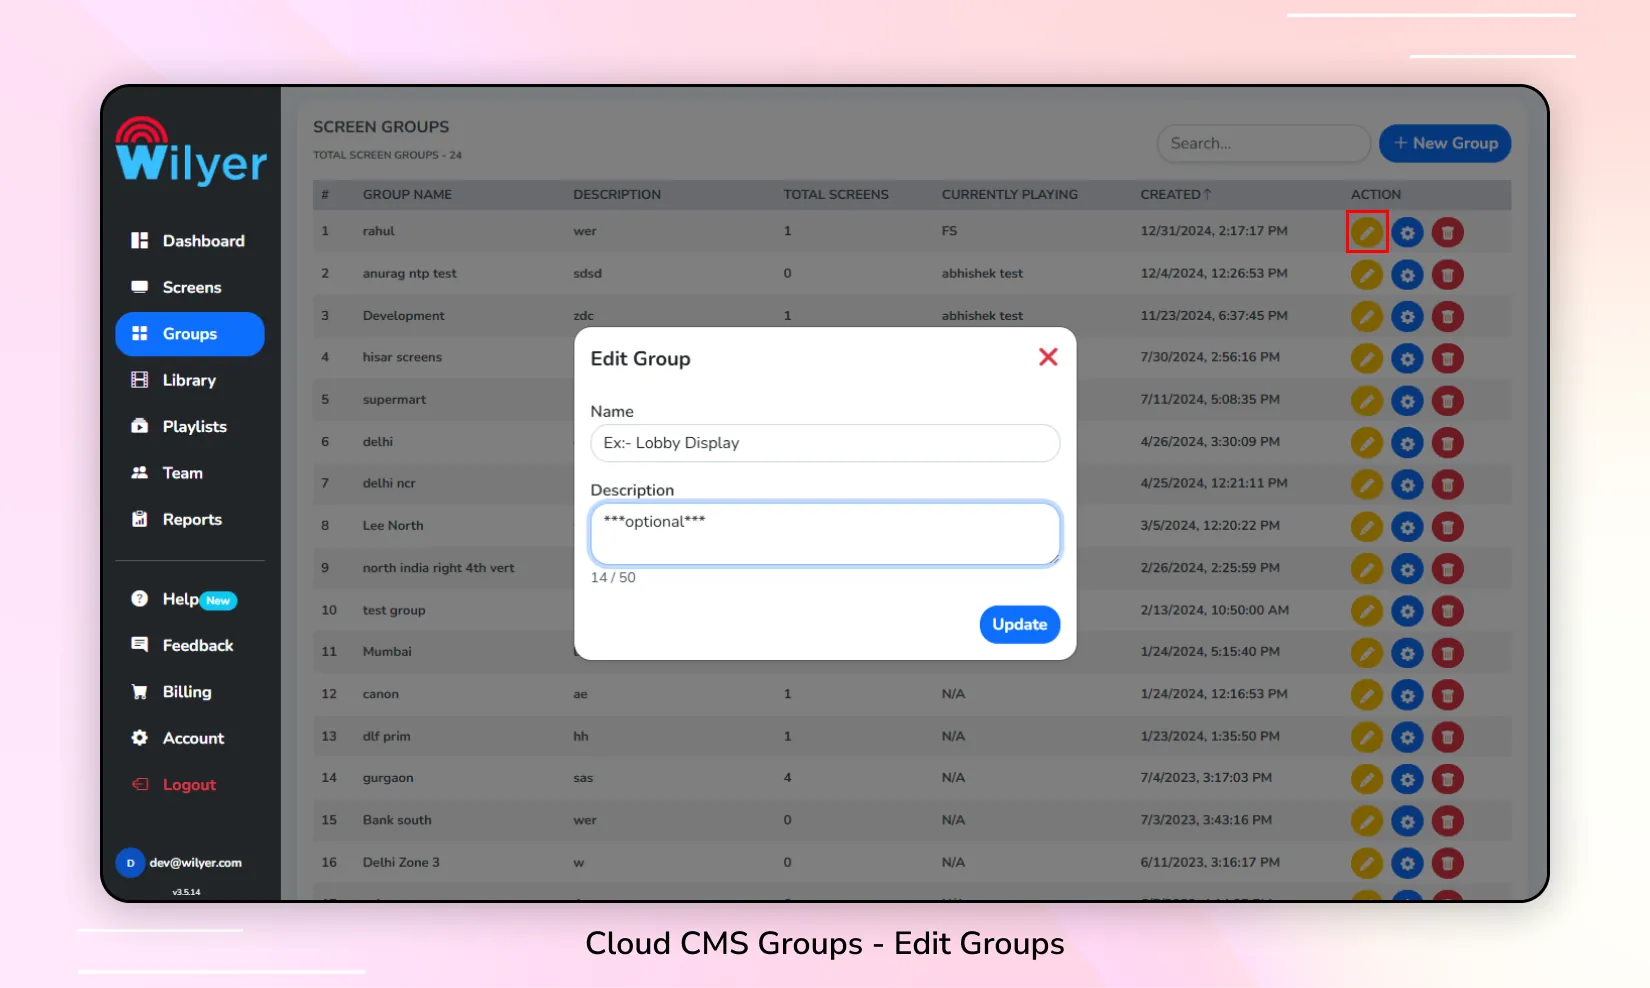
Task: Go to Screens in sidebar
Action: 190,287
